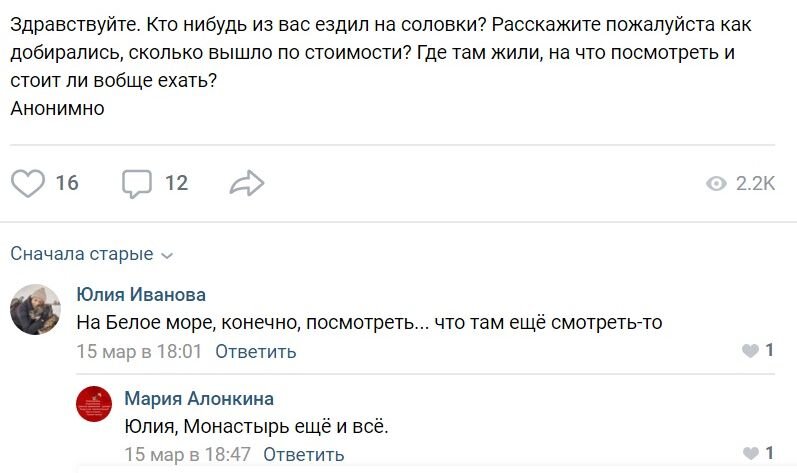Share the post using the arrow icon

coord(246,183)
